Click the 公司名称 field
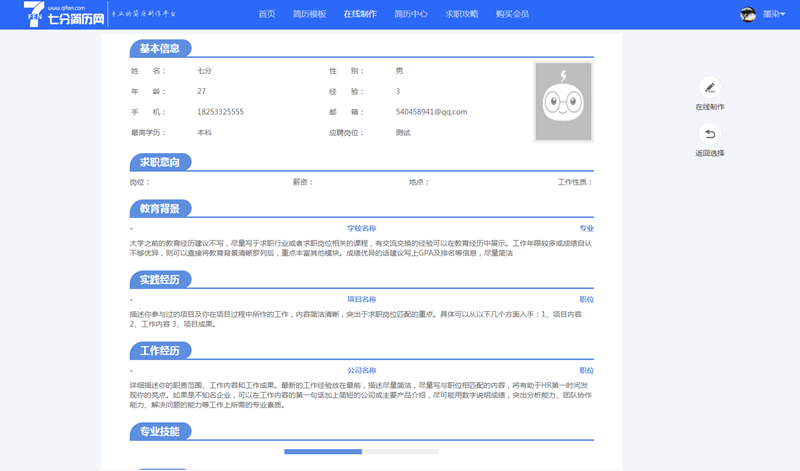 pos(362,370)
